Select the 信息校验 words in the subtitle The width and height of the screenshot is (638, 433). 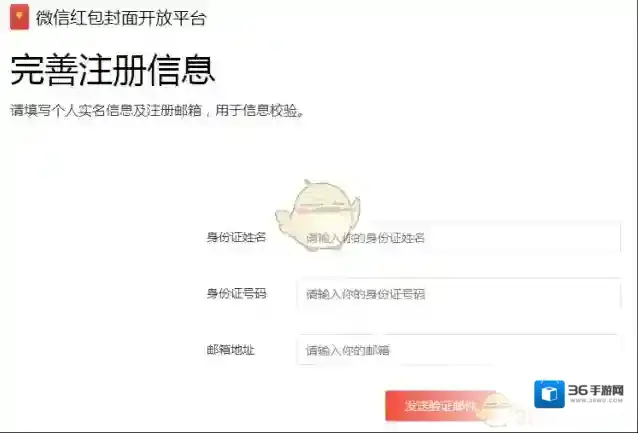(270, 110)
